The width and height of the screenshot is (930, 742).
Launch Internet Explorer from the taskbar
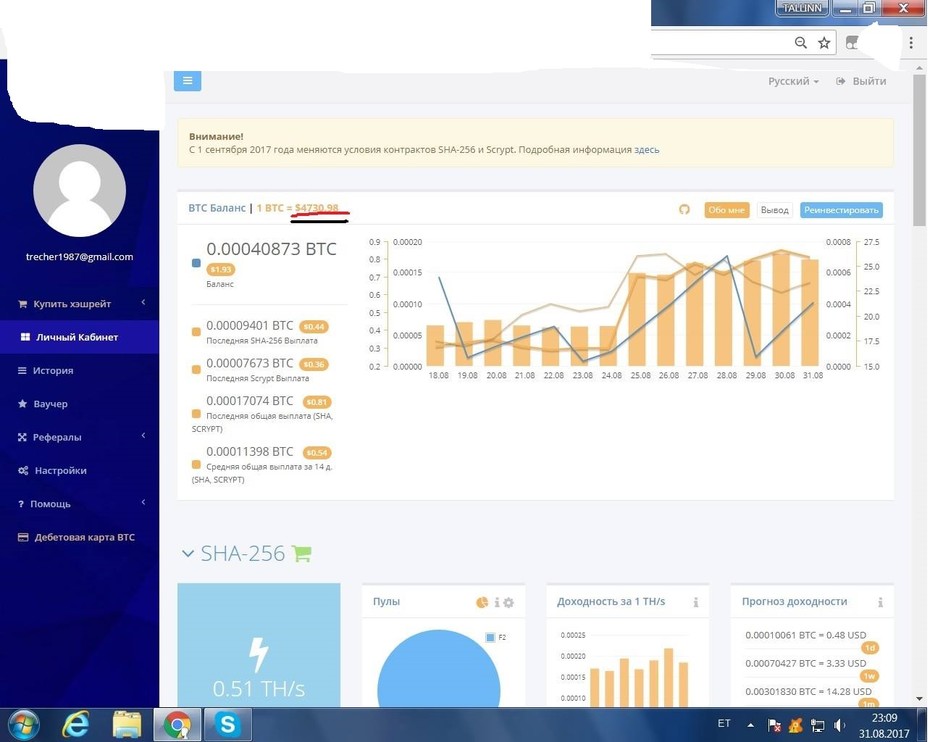tap(75, 724)
